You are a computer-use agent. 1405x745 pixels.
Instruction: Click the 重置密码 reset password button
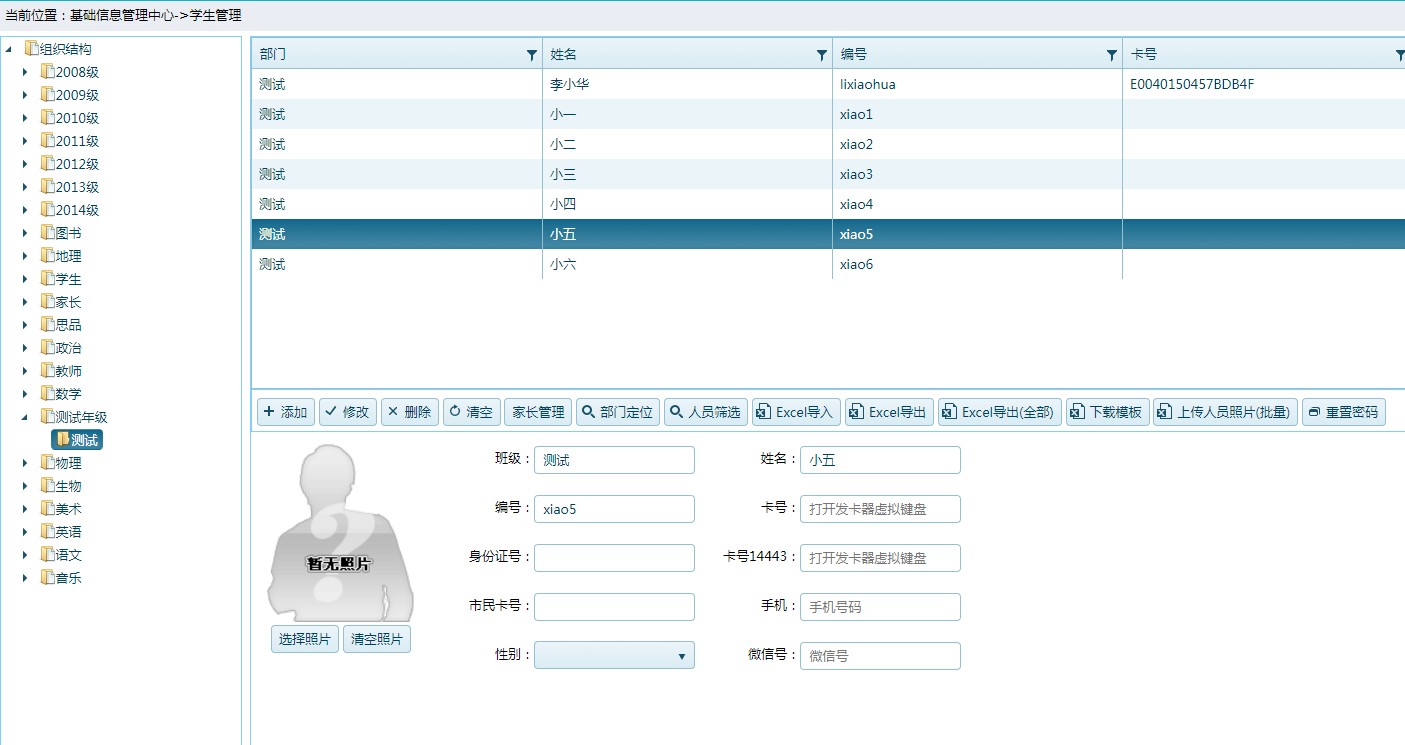(1343, 412)
